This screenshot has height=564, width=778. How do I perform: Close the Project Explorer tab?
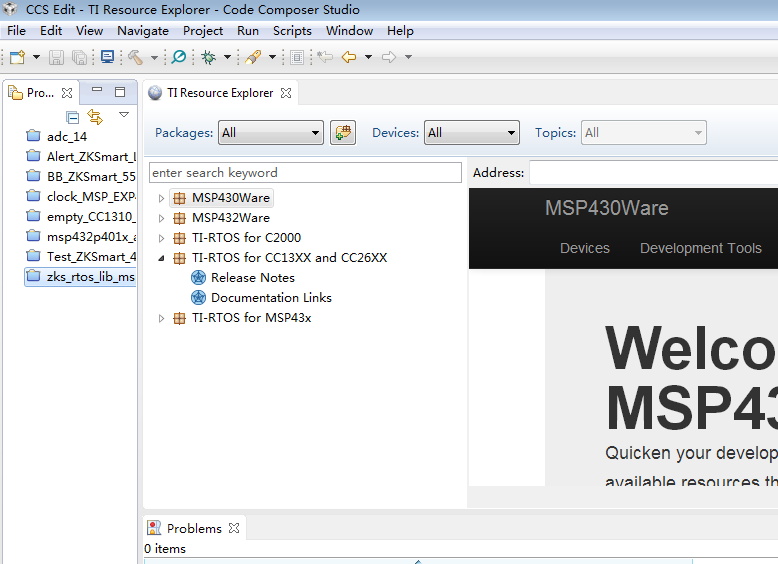click(67, 93)
